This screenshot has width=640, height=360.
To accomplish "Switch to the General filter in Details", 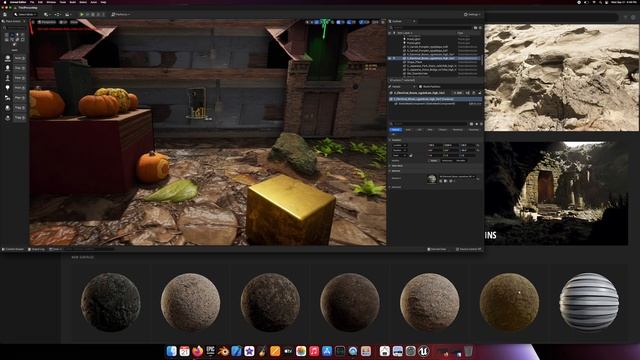I will click(396, 129).
